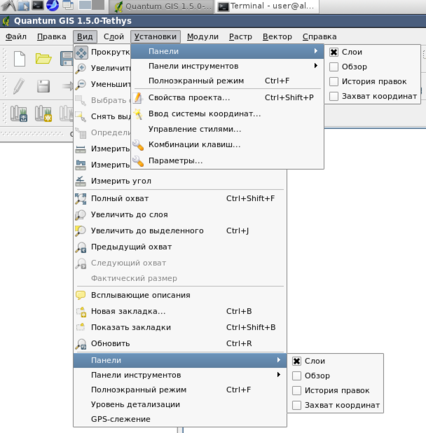The image size is (426, 433).
Task: Click the Всплывающие описания speech bubble icon
Action: [80, 295]
